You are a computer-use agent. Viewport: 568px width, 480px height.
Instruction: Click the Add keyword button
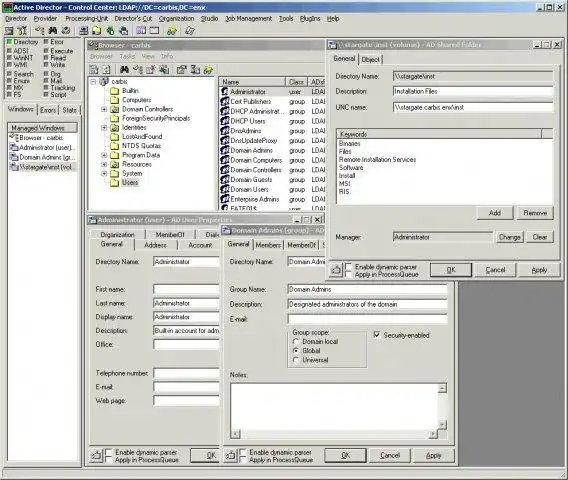click(x=495, y=213)
